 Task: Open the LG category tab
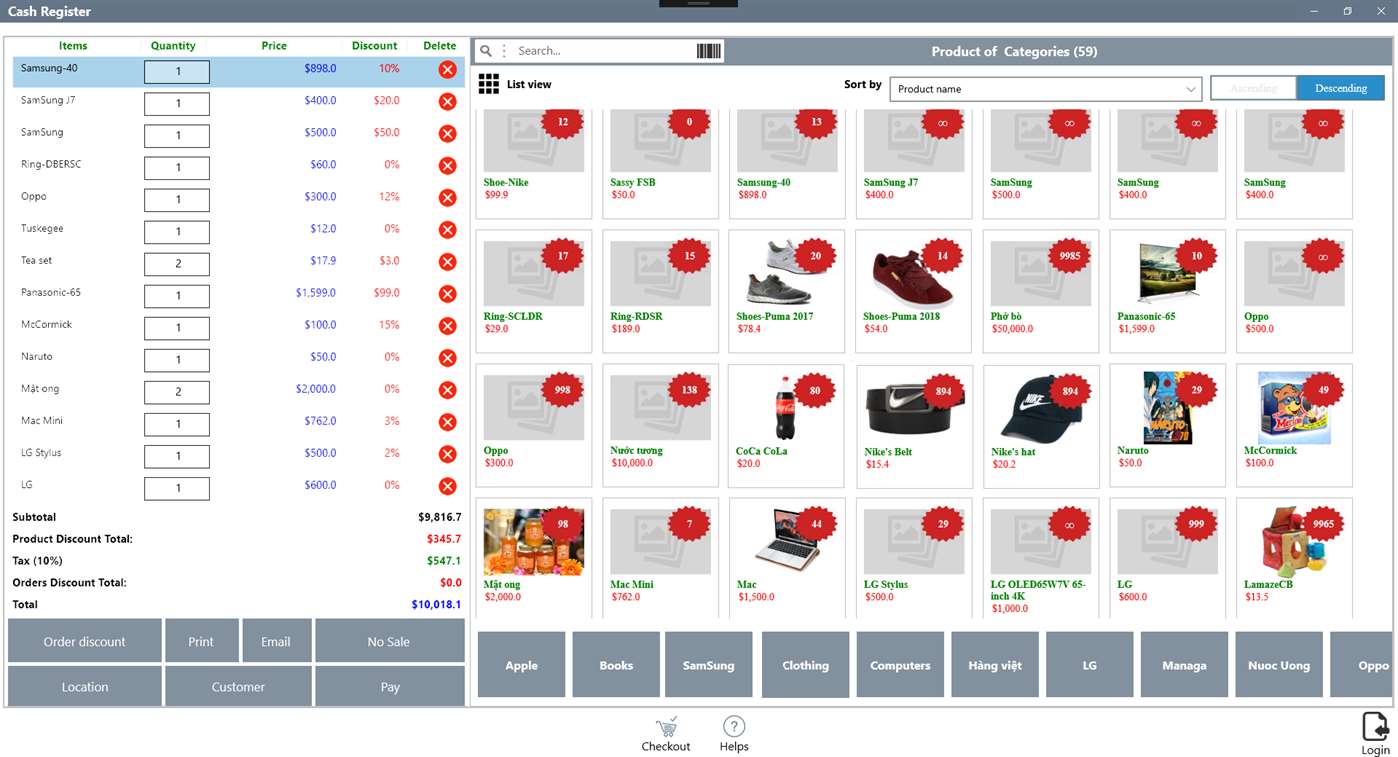coord(1089,665)
